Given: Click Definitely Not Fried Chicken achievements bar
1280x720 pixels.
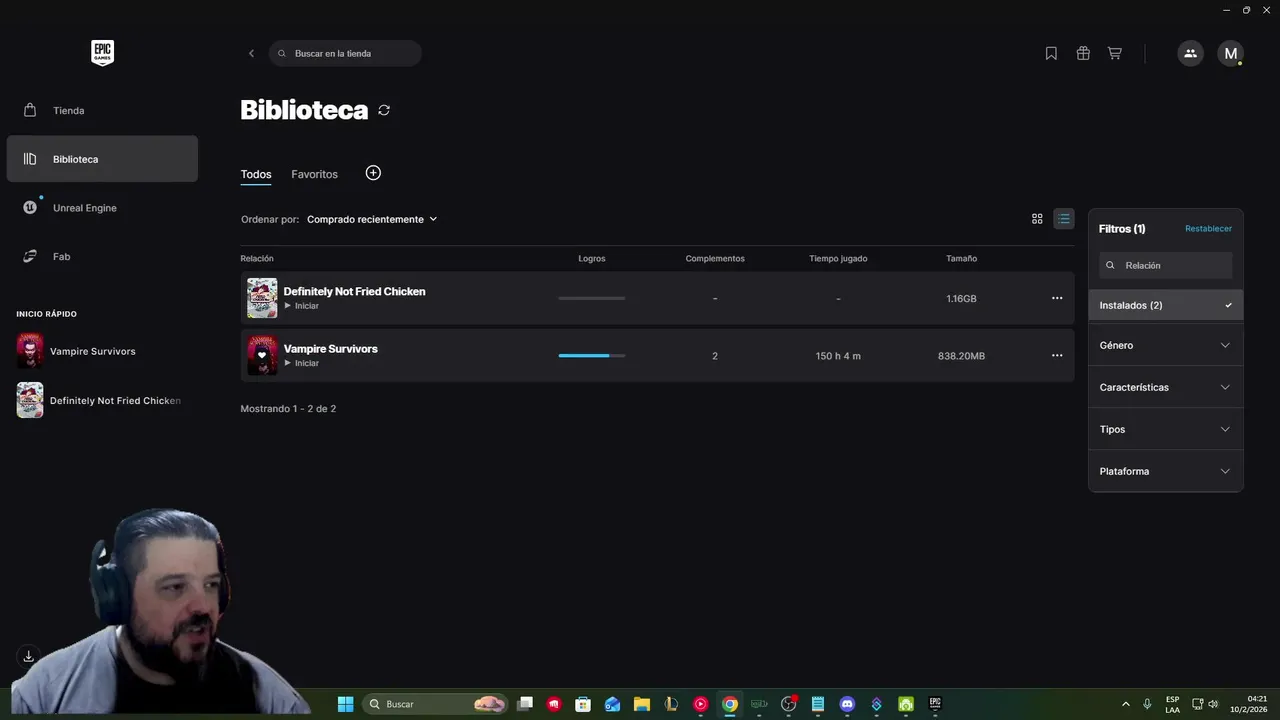Looking at the screenshot, I should click(592, 298).
